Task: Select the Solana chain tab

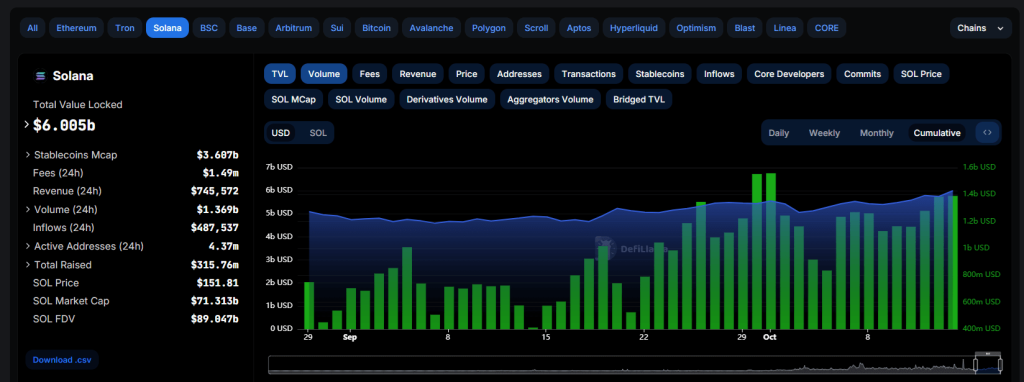Action: tap(167, 28)
